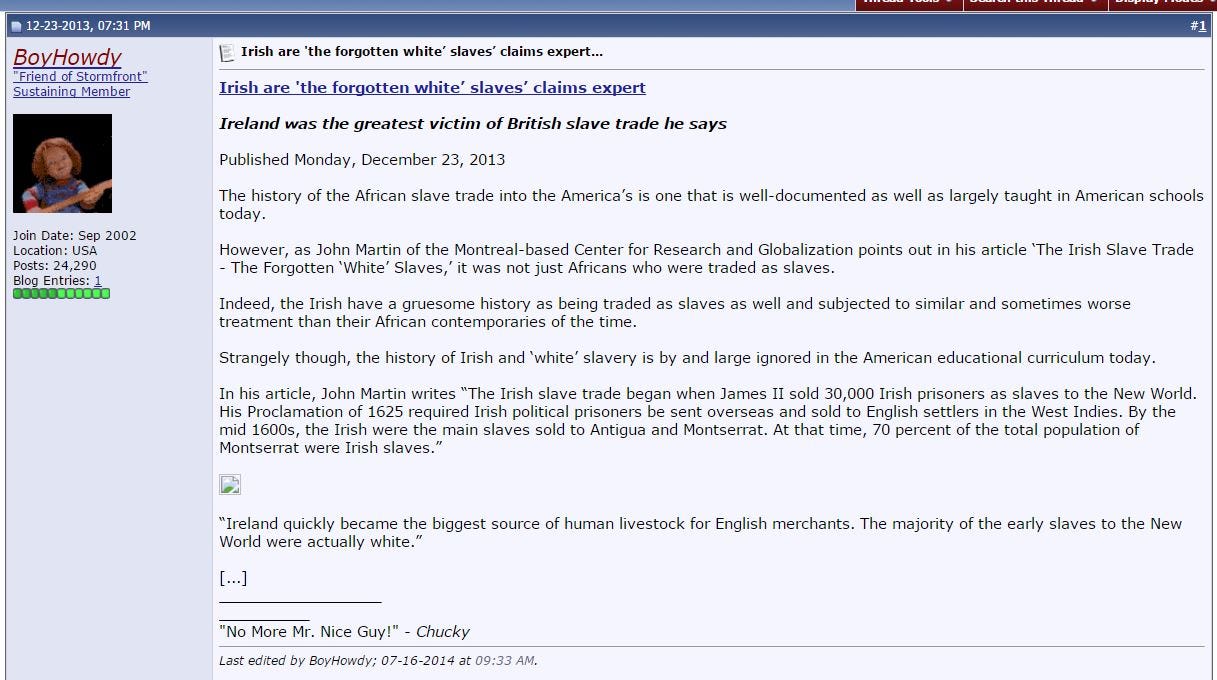Viewport: 1217px width, 680px height.
Task: Expand the Display Modes dropdown
Action: (1162, 3)
